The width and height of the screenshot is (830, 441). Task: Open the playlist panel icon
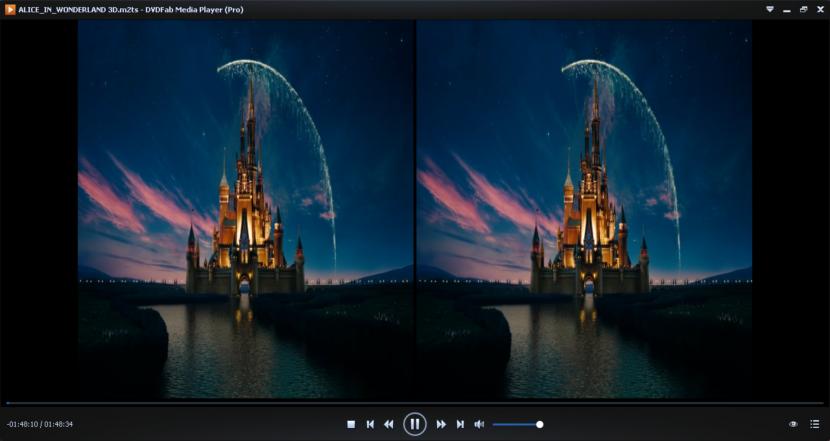(x=814, y=424)
